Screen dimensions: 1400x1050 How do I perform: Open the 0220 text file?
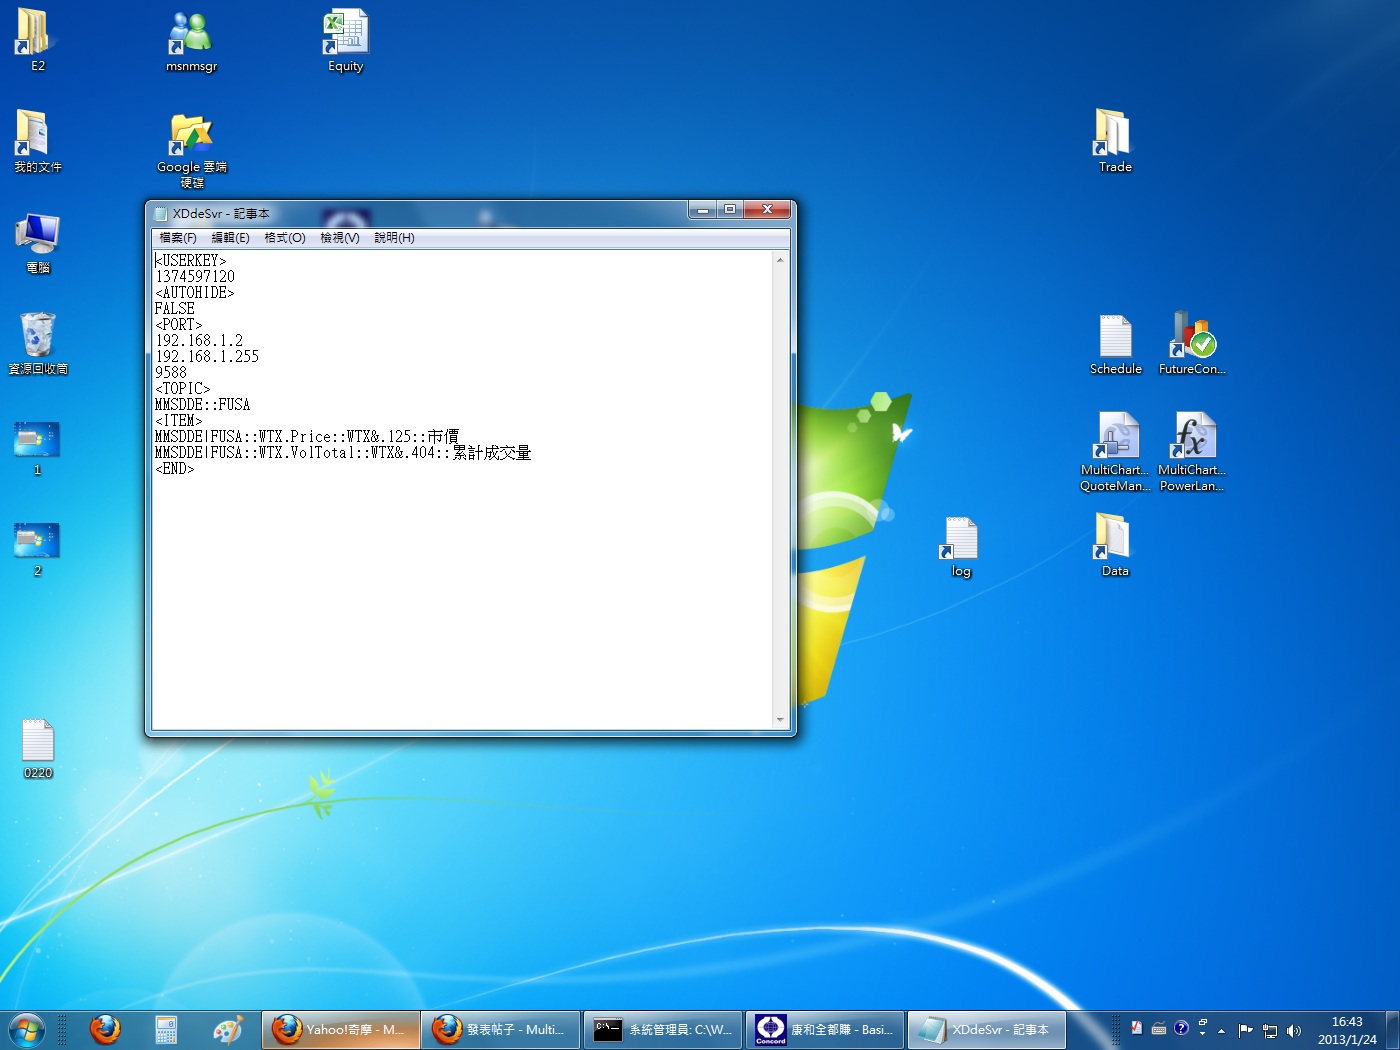click(x=37, y=747)
